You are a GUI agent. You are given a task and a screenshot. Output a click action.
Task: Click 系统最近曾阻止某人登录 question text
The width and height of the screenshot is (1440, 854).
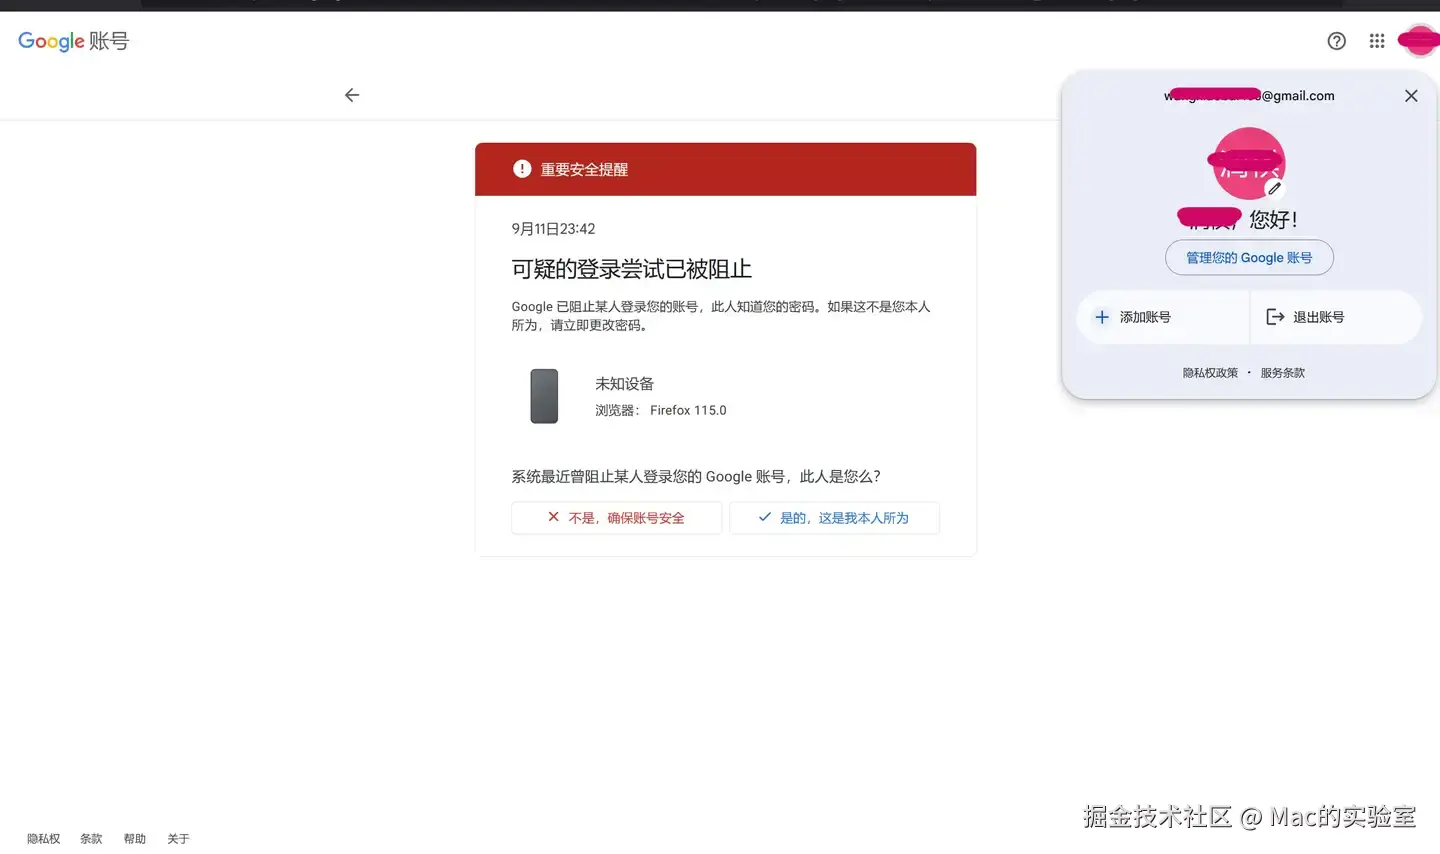coord(696,477)
